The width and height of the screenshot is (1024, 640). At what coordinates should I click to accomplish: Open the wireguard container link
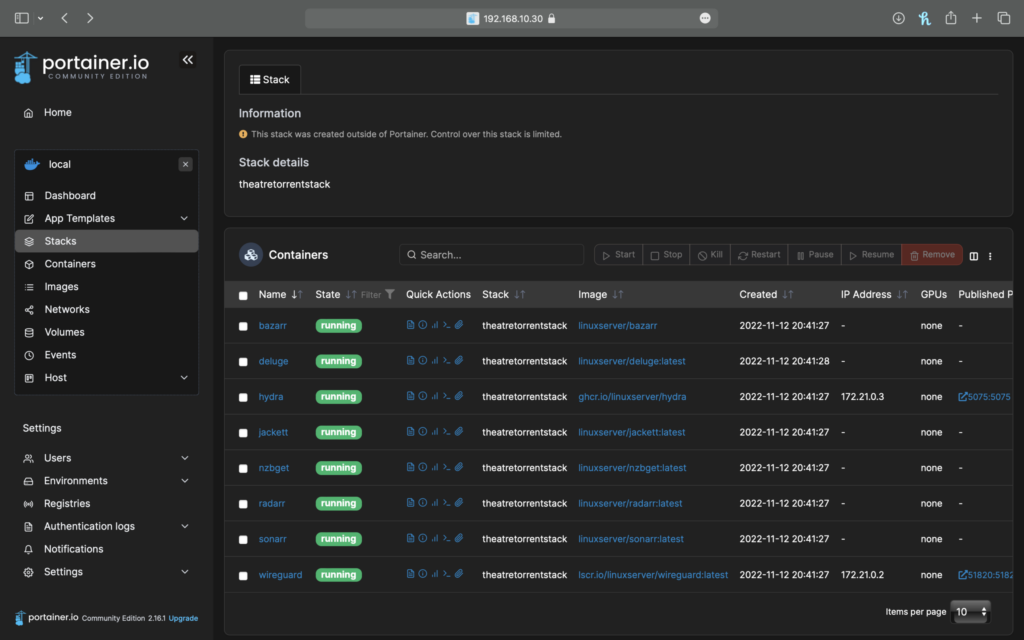pos(280,575)
